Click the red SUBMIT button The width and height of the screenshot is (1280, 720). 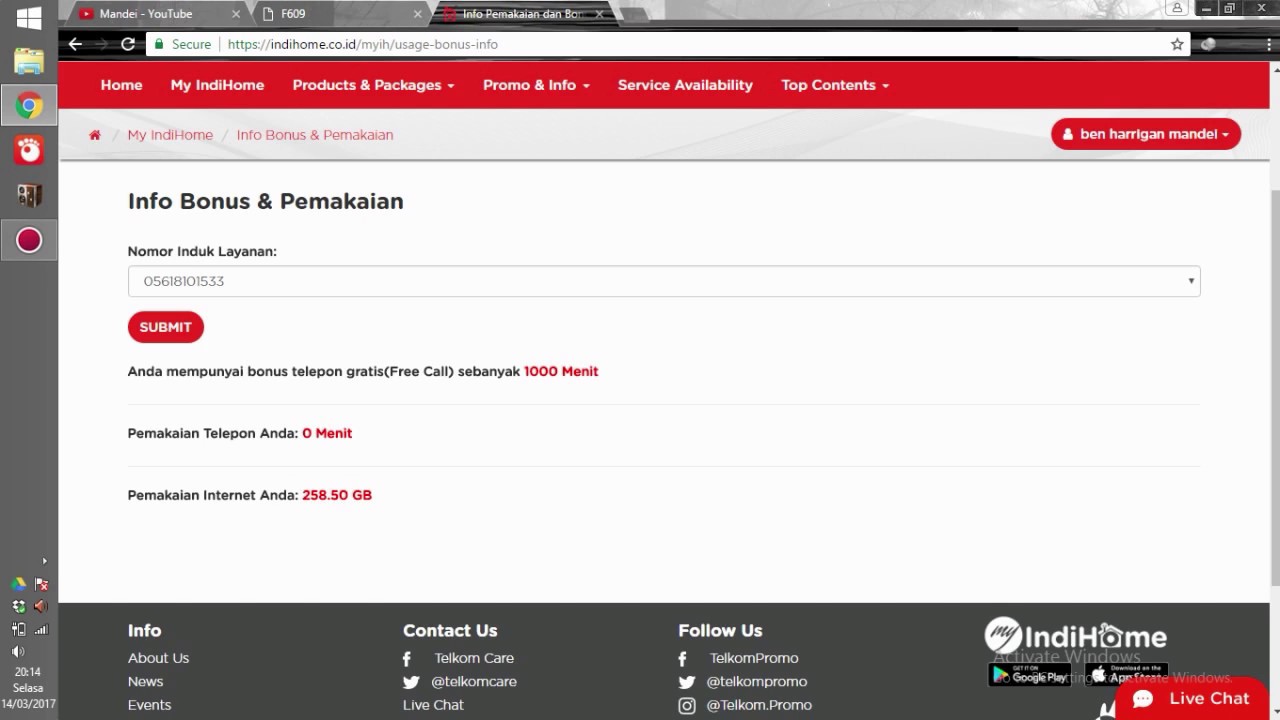pyautogui.click(x=166, y=327)
